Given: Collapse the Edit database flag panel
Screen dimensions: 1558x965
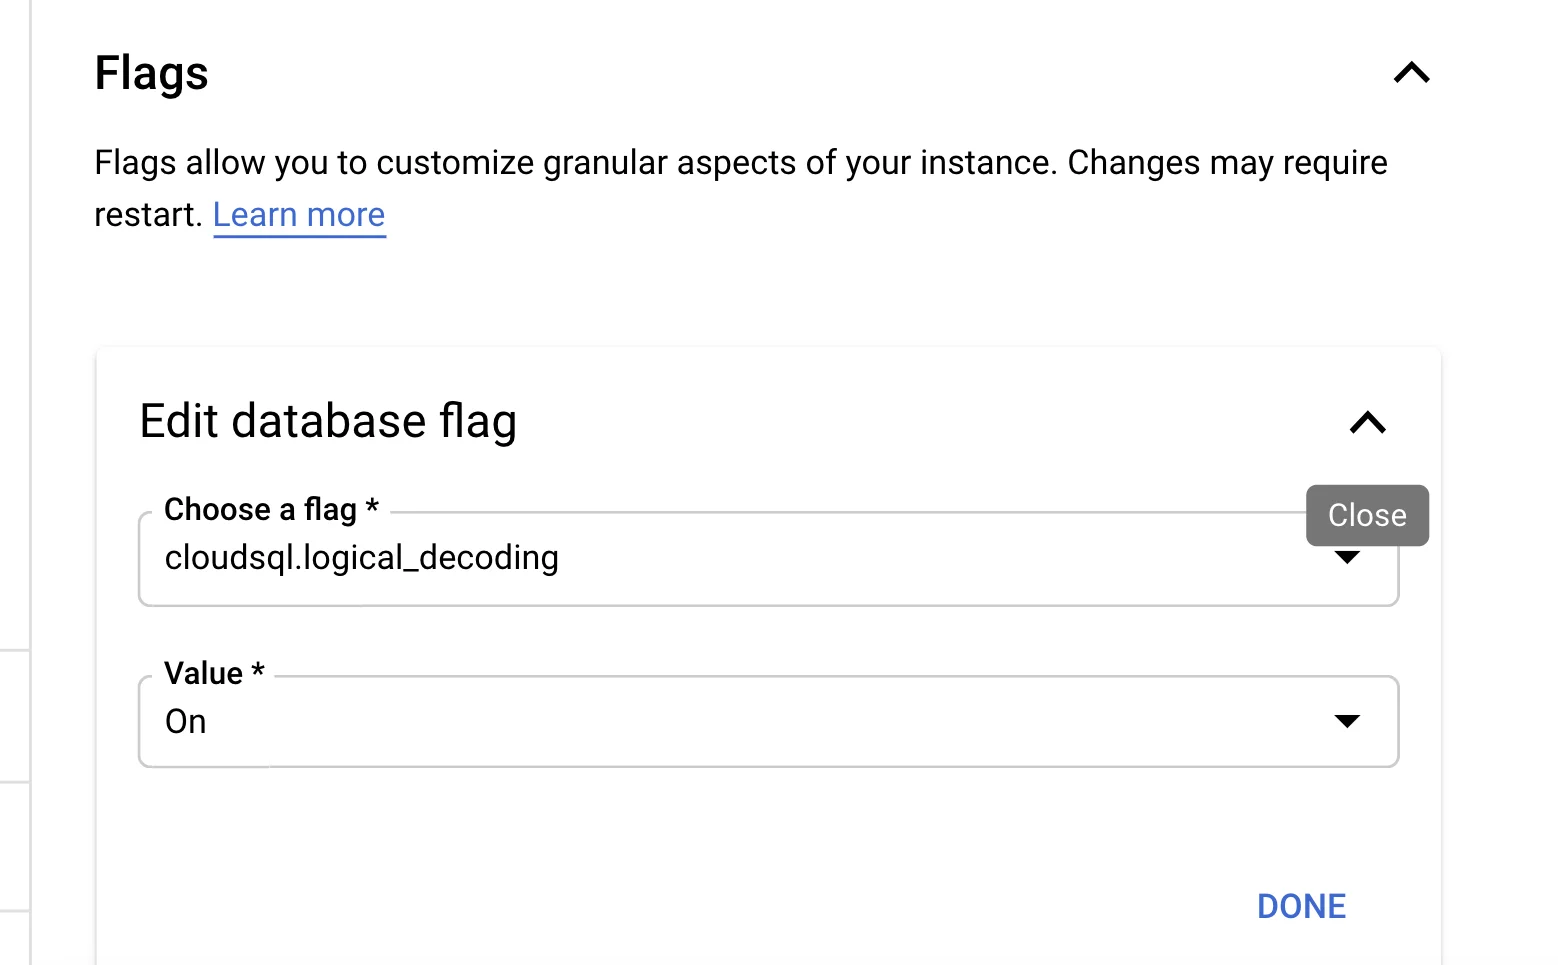Looking at the screenshot, I should (x=1367, y=423).
